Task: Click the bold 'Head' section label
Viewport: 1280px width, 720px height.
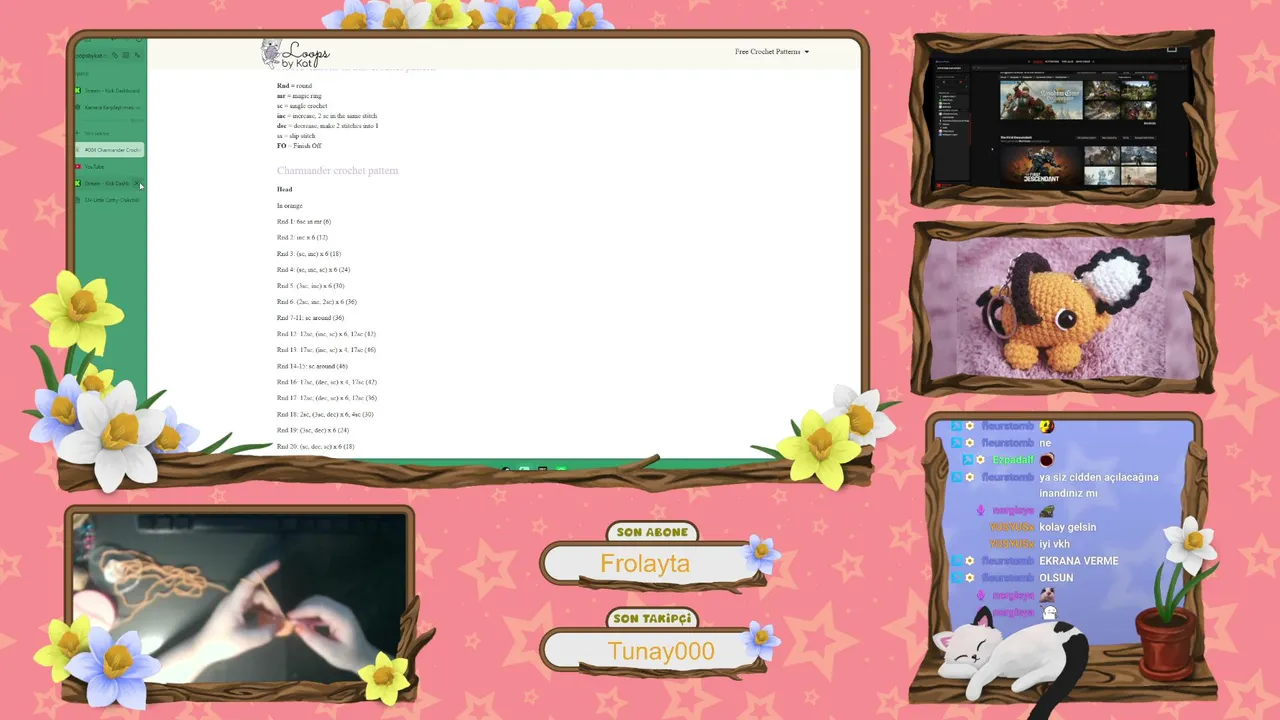Action: (x=285, y=190)
